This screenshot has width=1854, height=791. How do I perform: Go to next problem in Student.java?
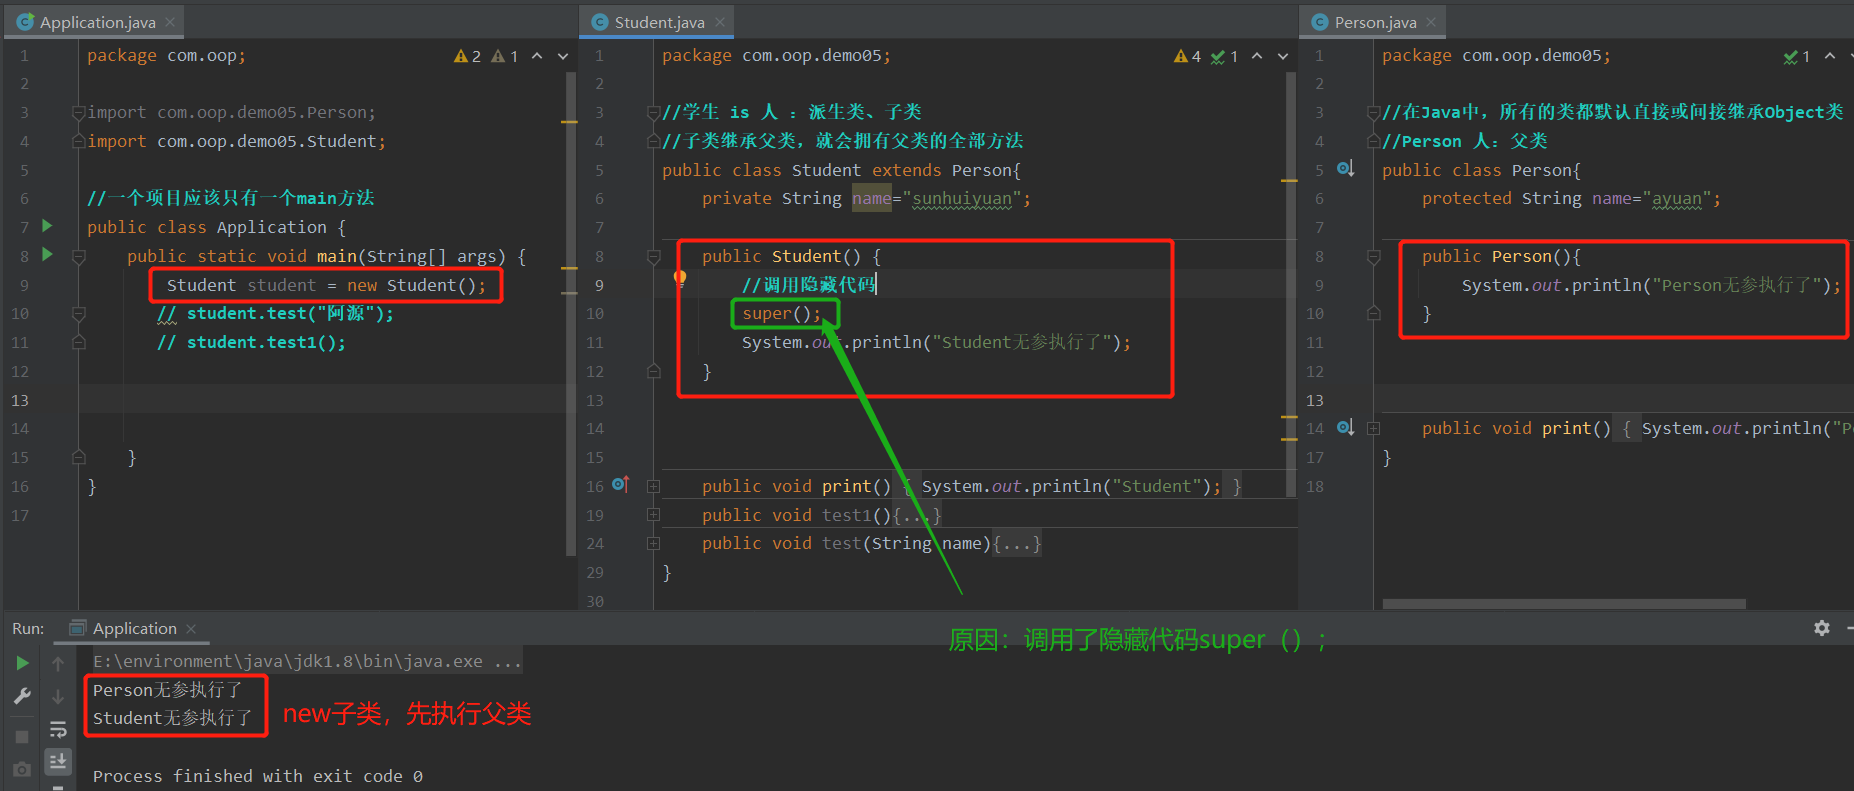click(1283, 56)
